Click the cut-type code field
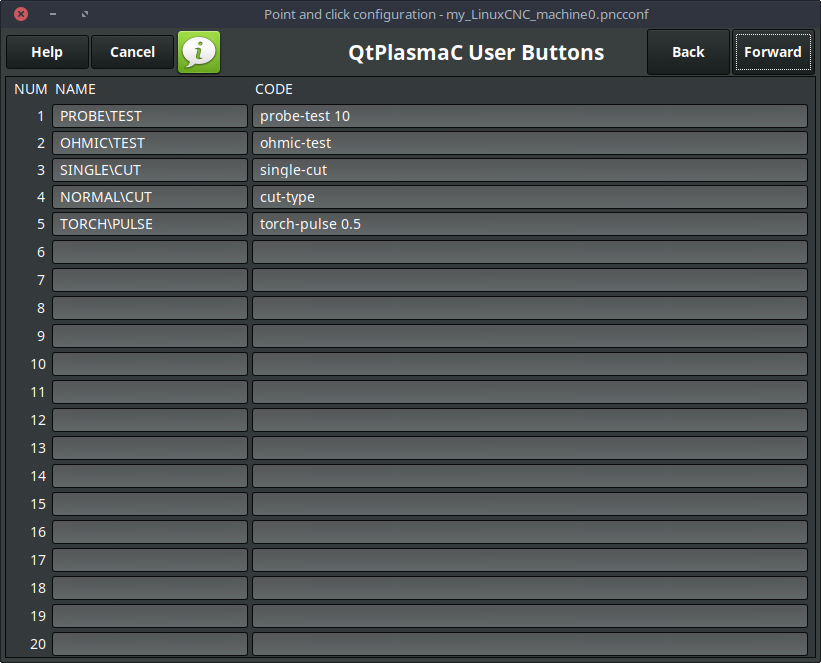The height and width of the screenshot is (663, 821). pyautogui.click(x=530, y=196)
